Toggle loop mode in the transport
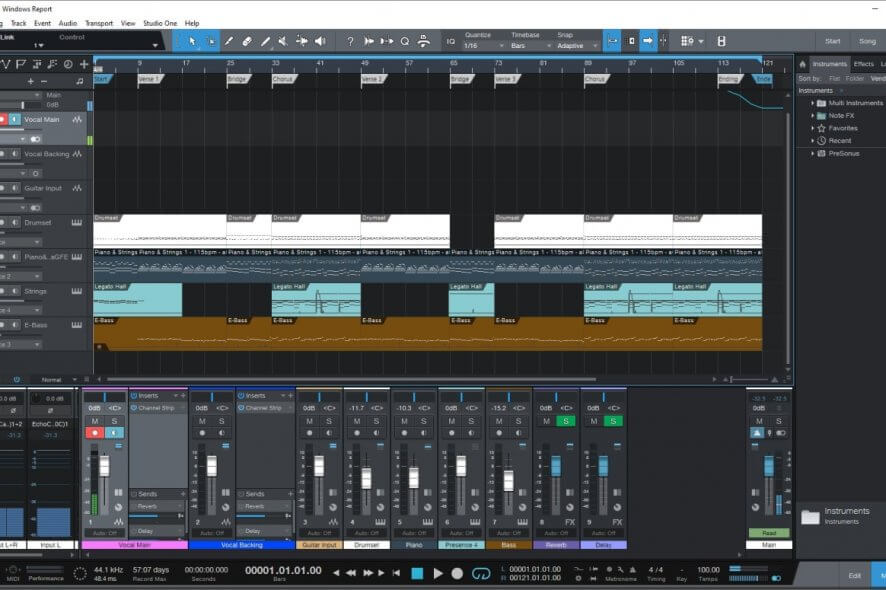 click(x=481, y=574)
